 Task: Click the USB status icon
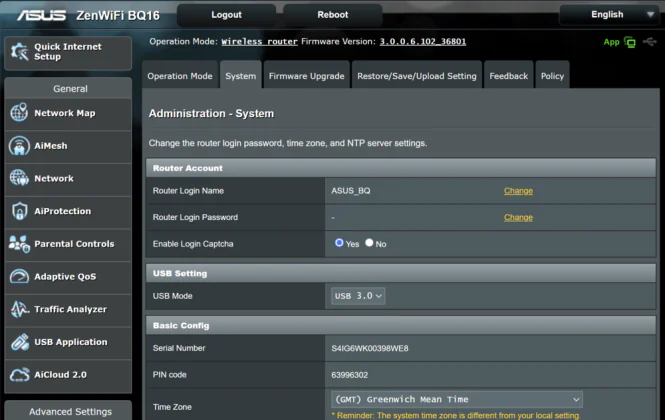pos(649,42)
